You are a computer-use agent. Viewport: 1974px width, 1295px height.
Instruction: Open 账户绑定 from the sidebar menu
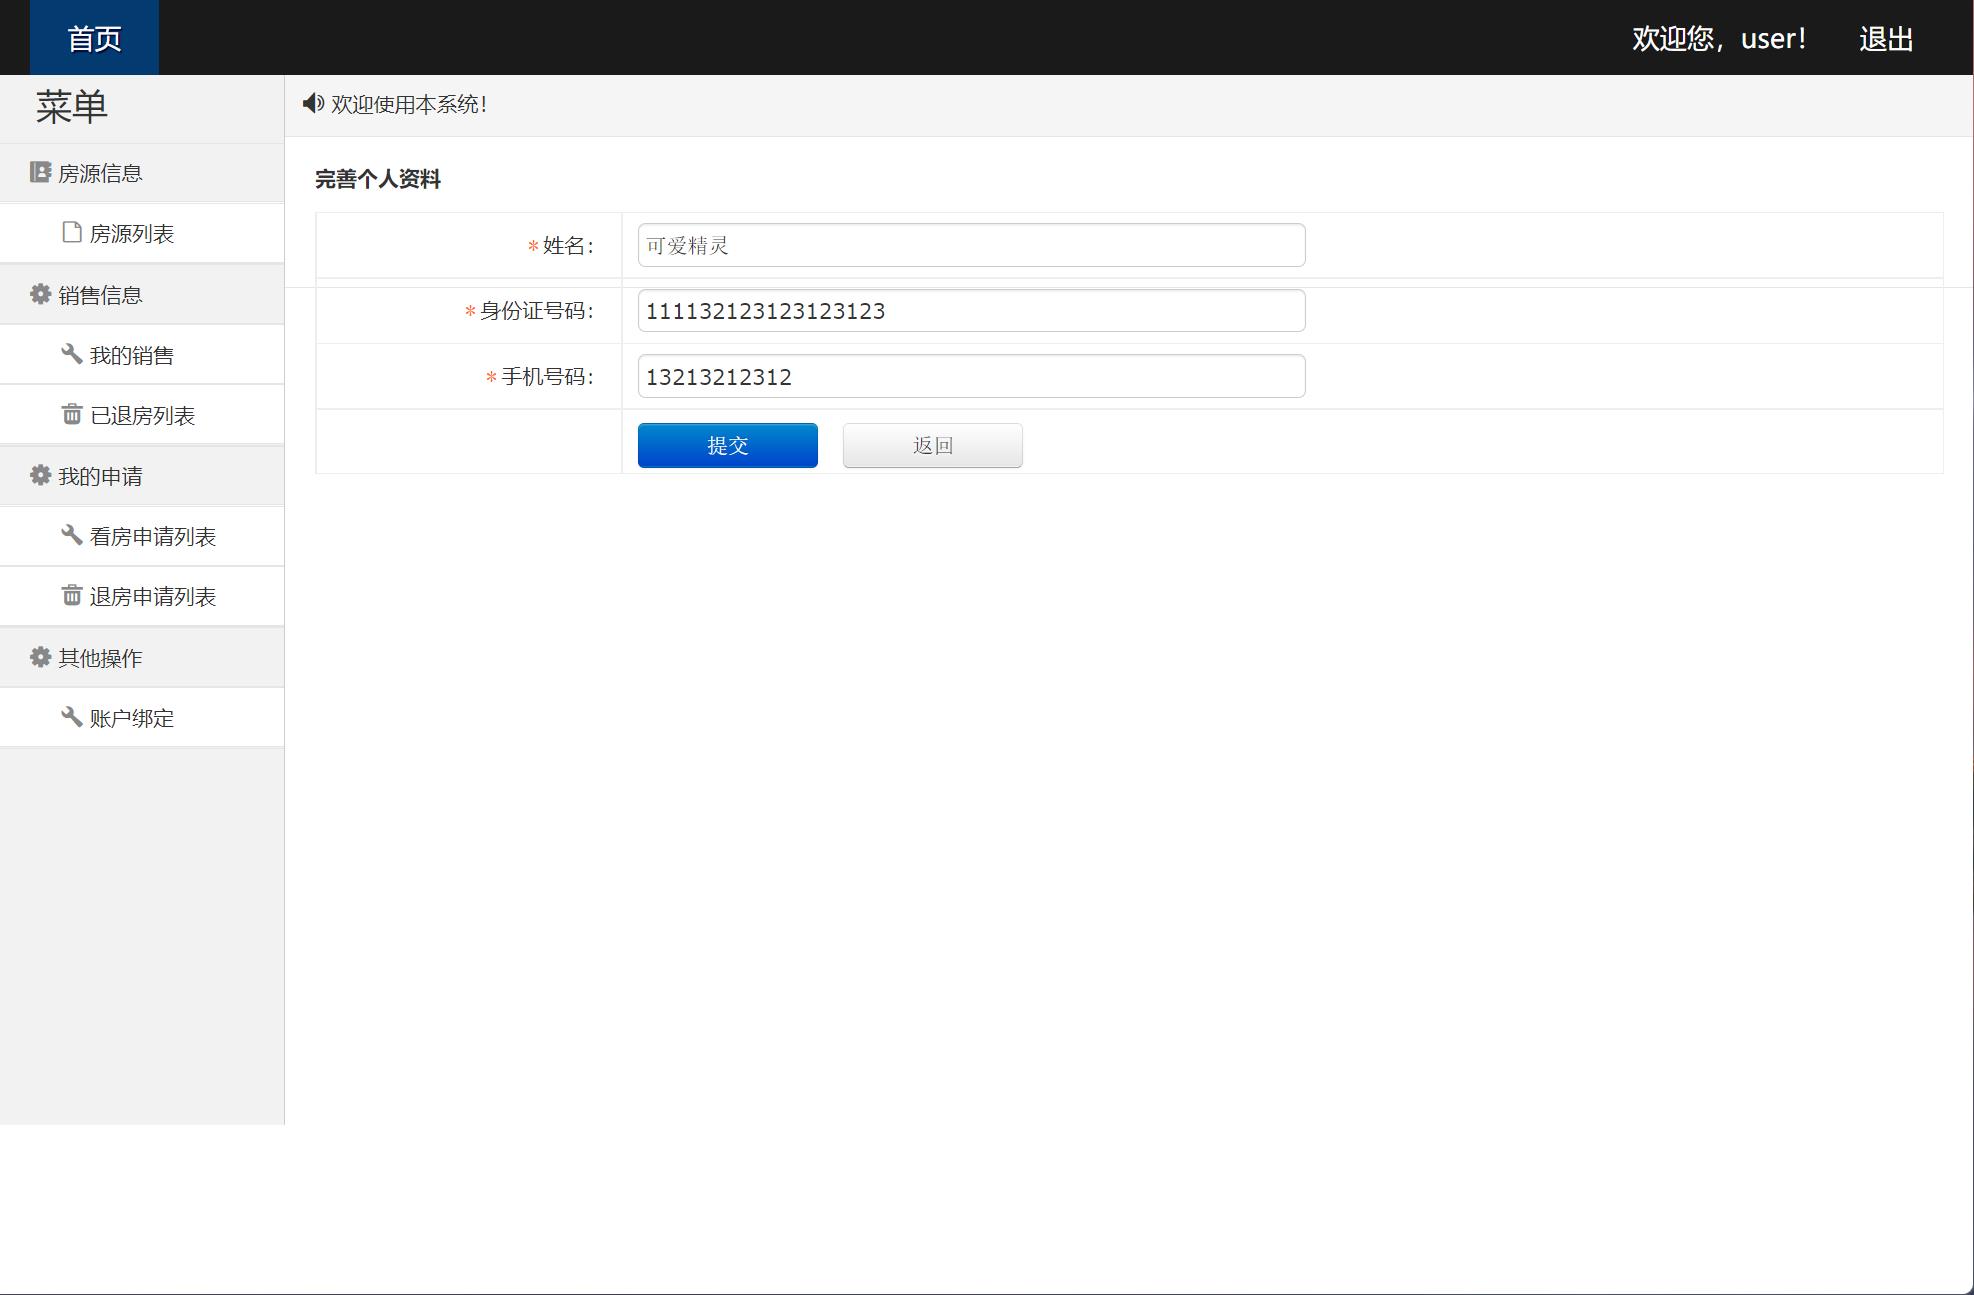click(131, 718)
